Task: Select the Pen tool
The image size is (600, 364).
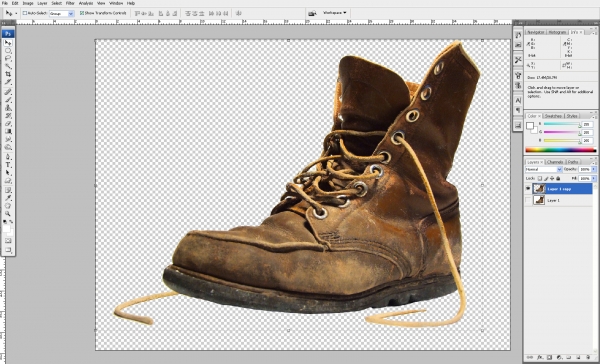Action: 8,157
